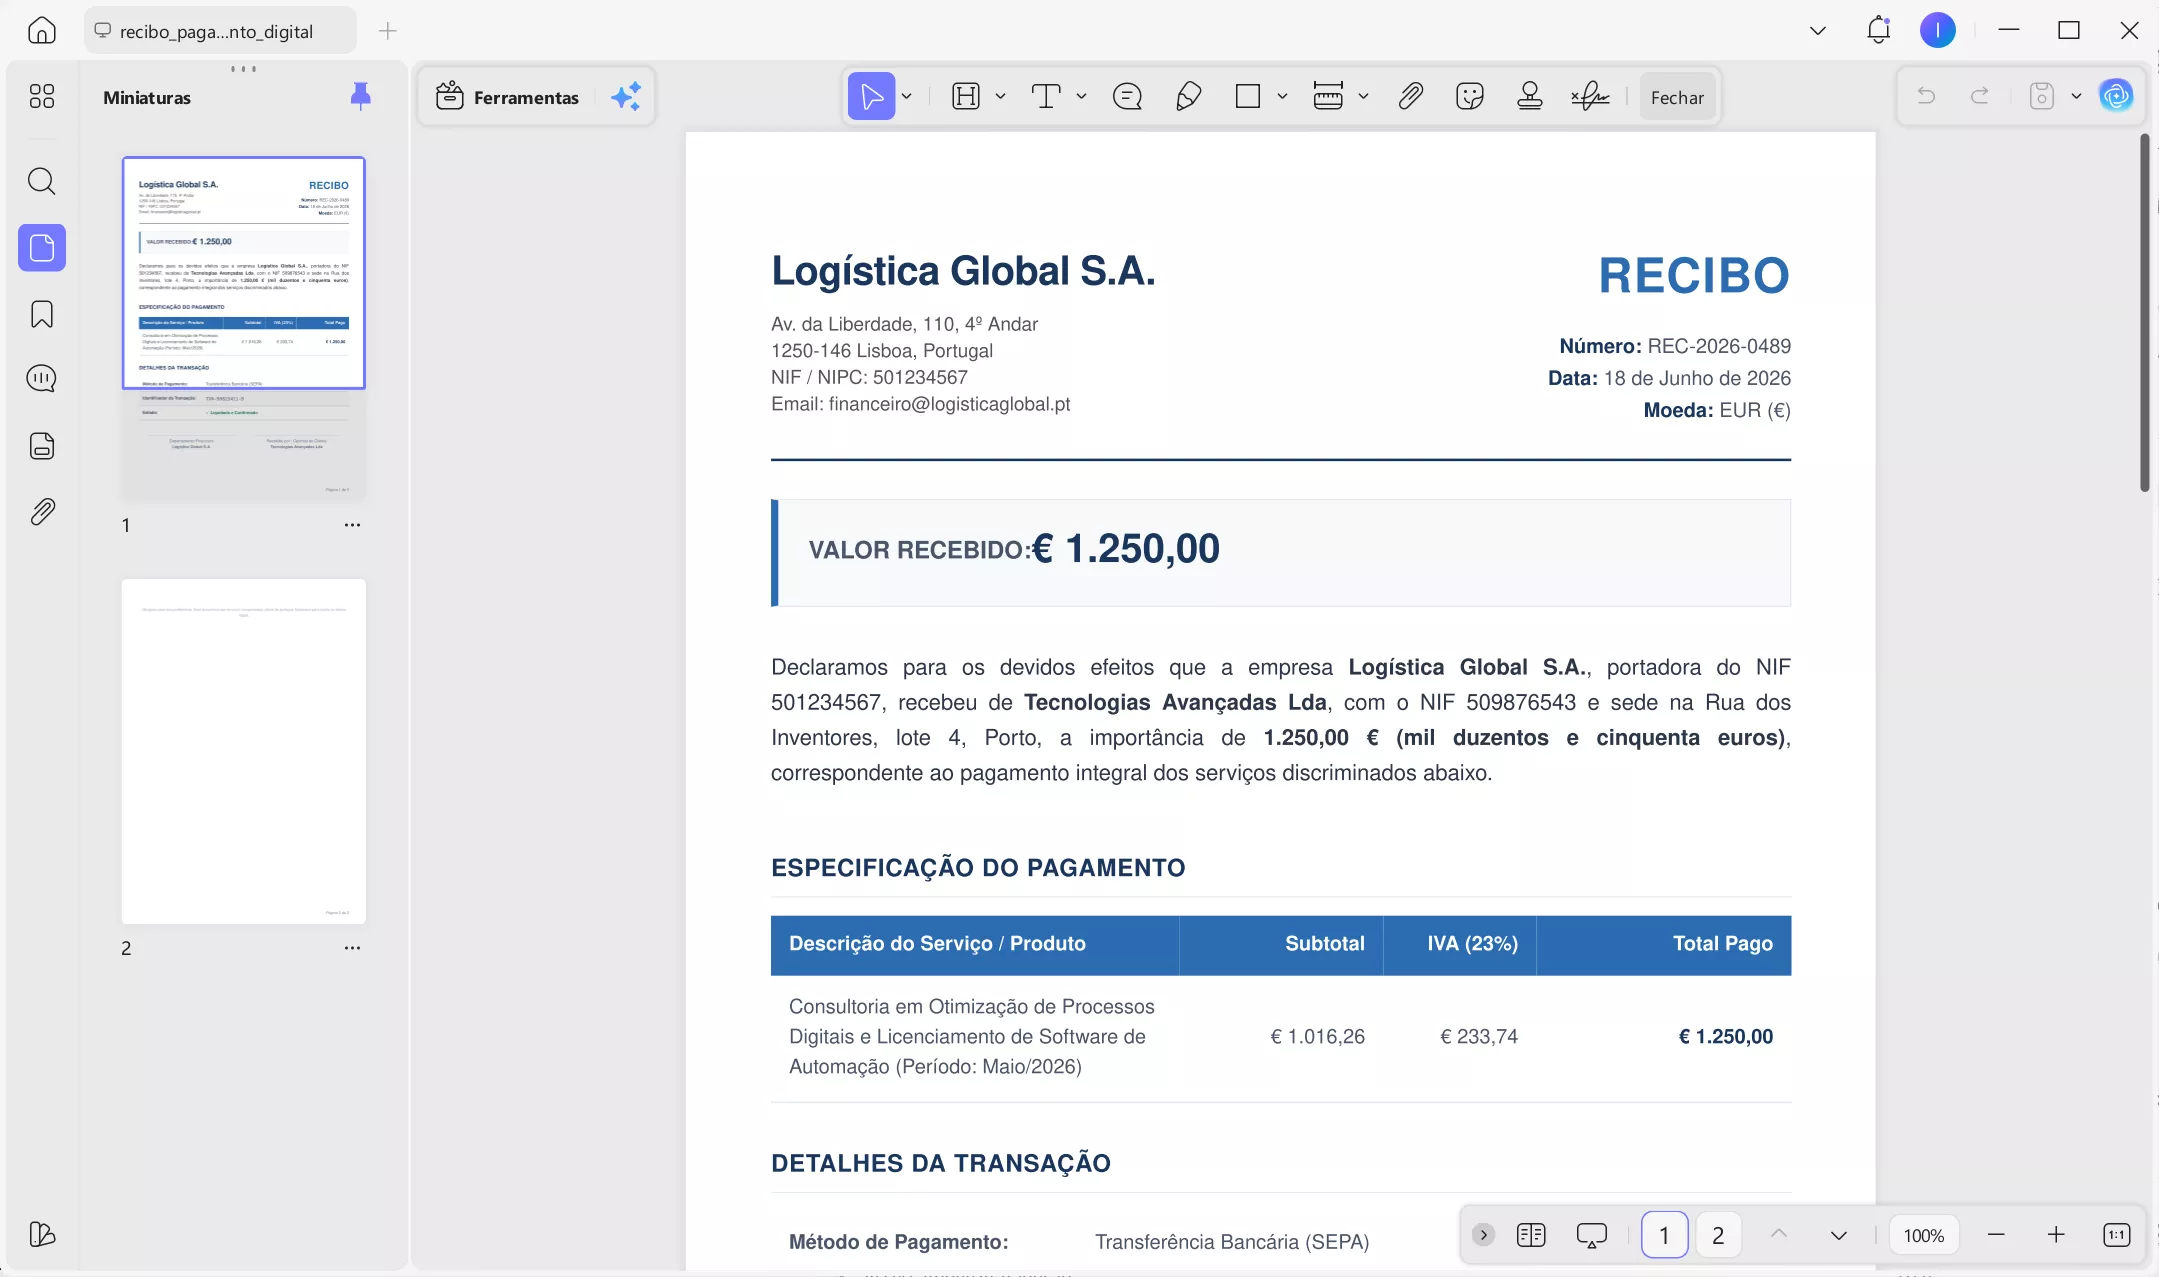Select page 2 thumbnail
Image resolution: width=2159 pixels, height=1277 pixels.
(x=244, y=751)
